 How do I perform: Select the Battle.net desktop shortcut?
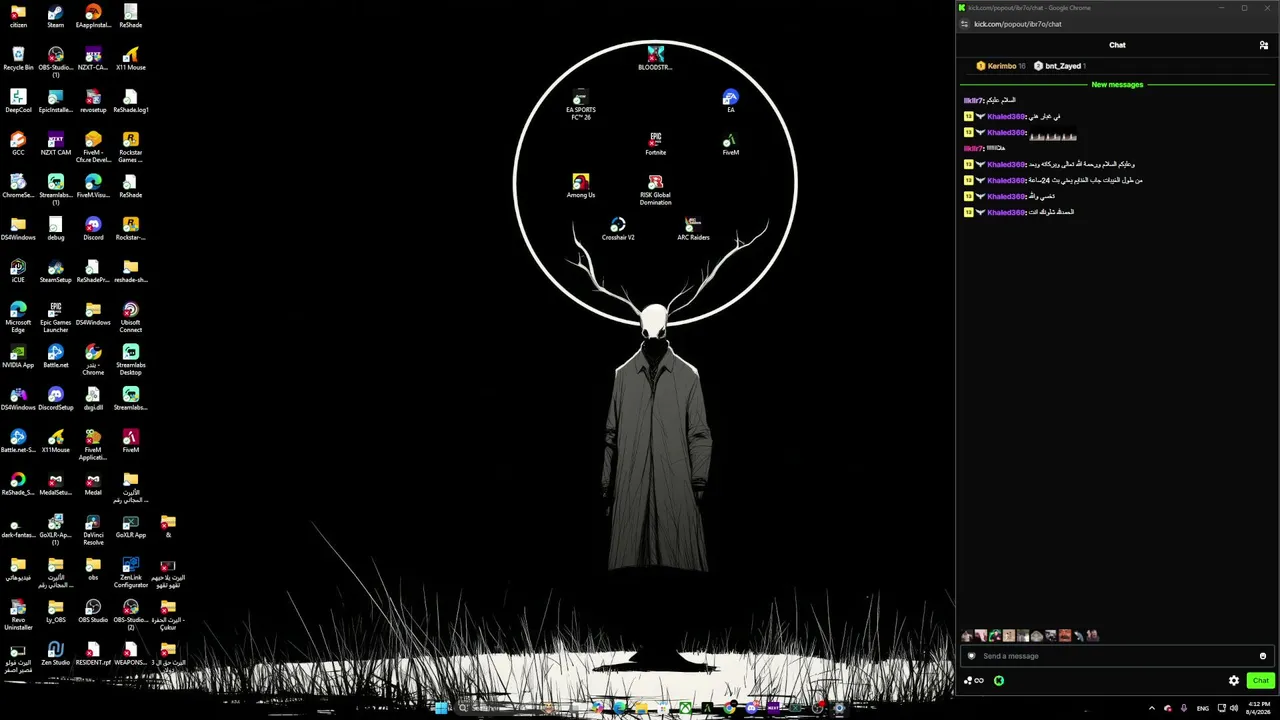[55, 356]
